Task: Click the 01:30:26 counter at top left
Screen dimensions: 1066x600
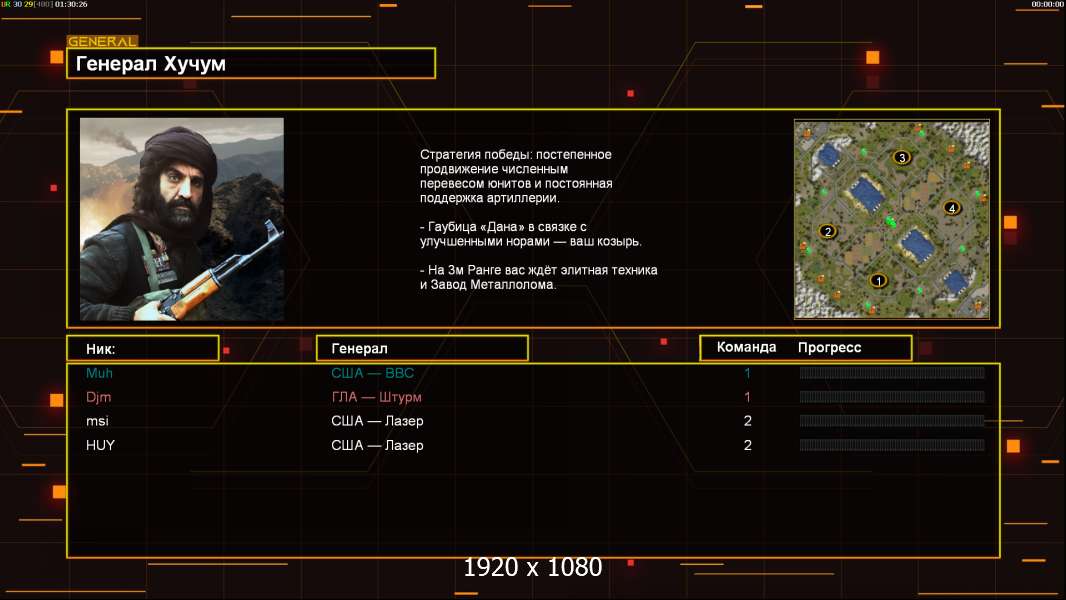Action: click(x=71, y=4)
